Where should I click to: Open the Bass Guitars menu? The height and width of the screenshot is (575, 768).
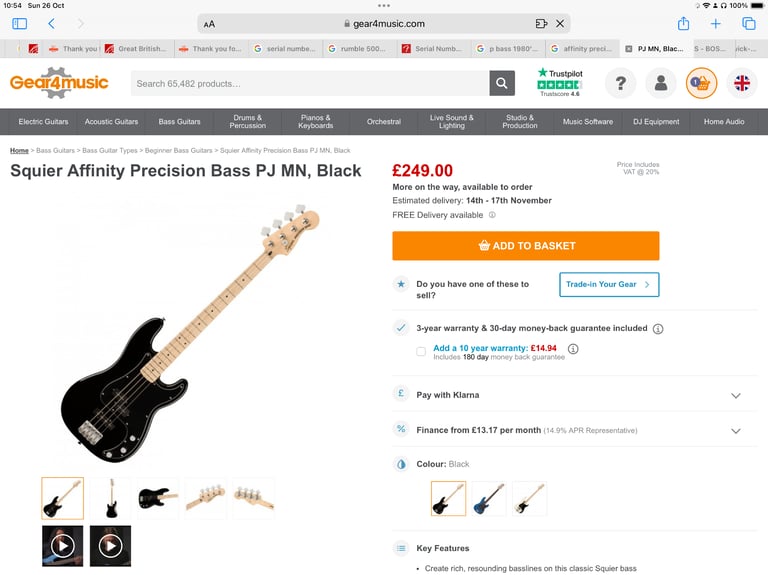click(180, 122)
